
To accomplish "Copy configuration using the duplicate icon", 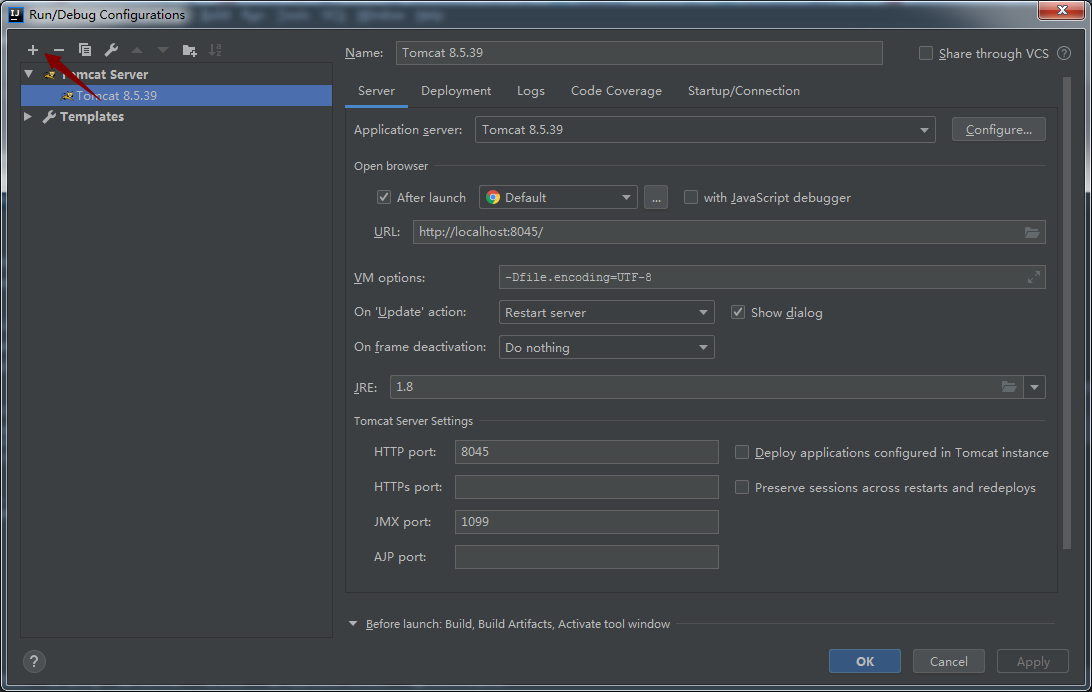I will coord(84,49).
